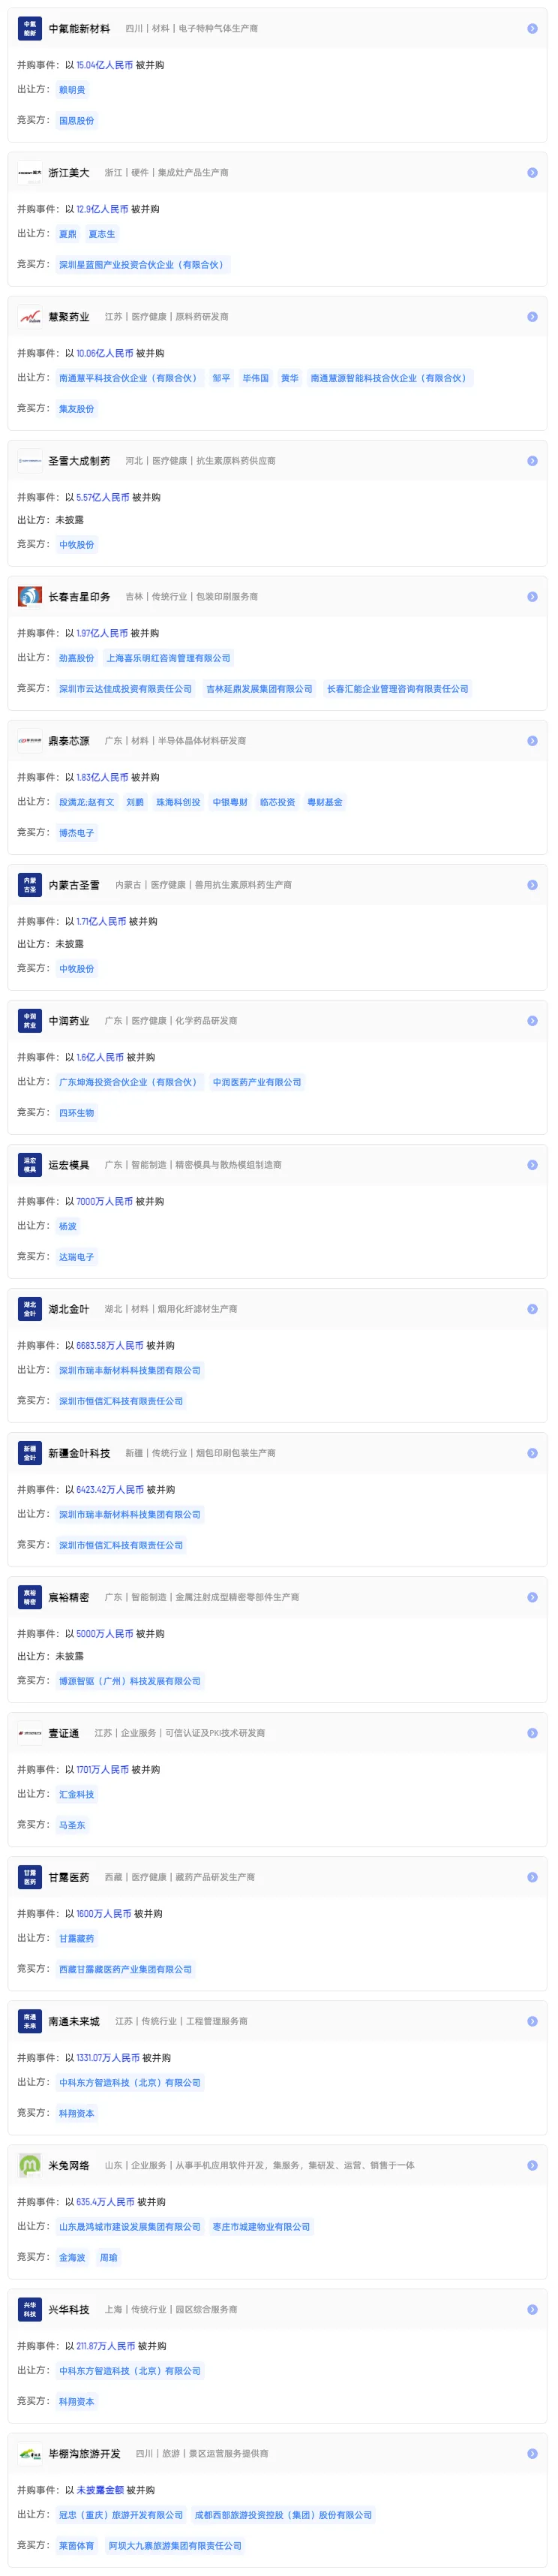Click the arrow icon beside 浙江美大
This screenshot has width=558, height=2576.
point(532,173)
